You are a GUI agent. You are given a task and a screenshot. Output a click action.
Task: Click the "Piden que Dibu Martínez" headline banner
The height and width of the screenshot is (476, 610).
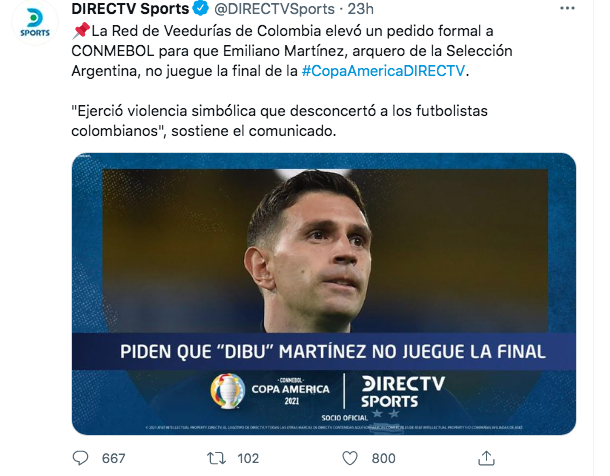click(324, 352)
